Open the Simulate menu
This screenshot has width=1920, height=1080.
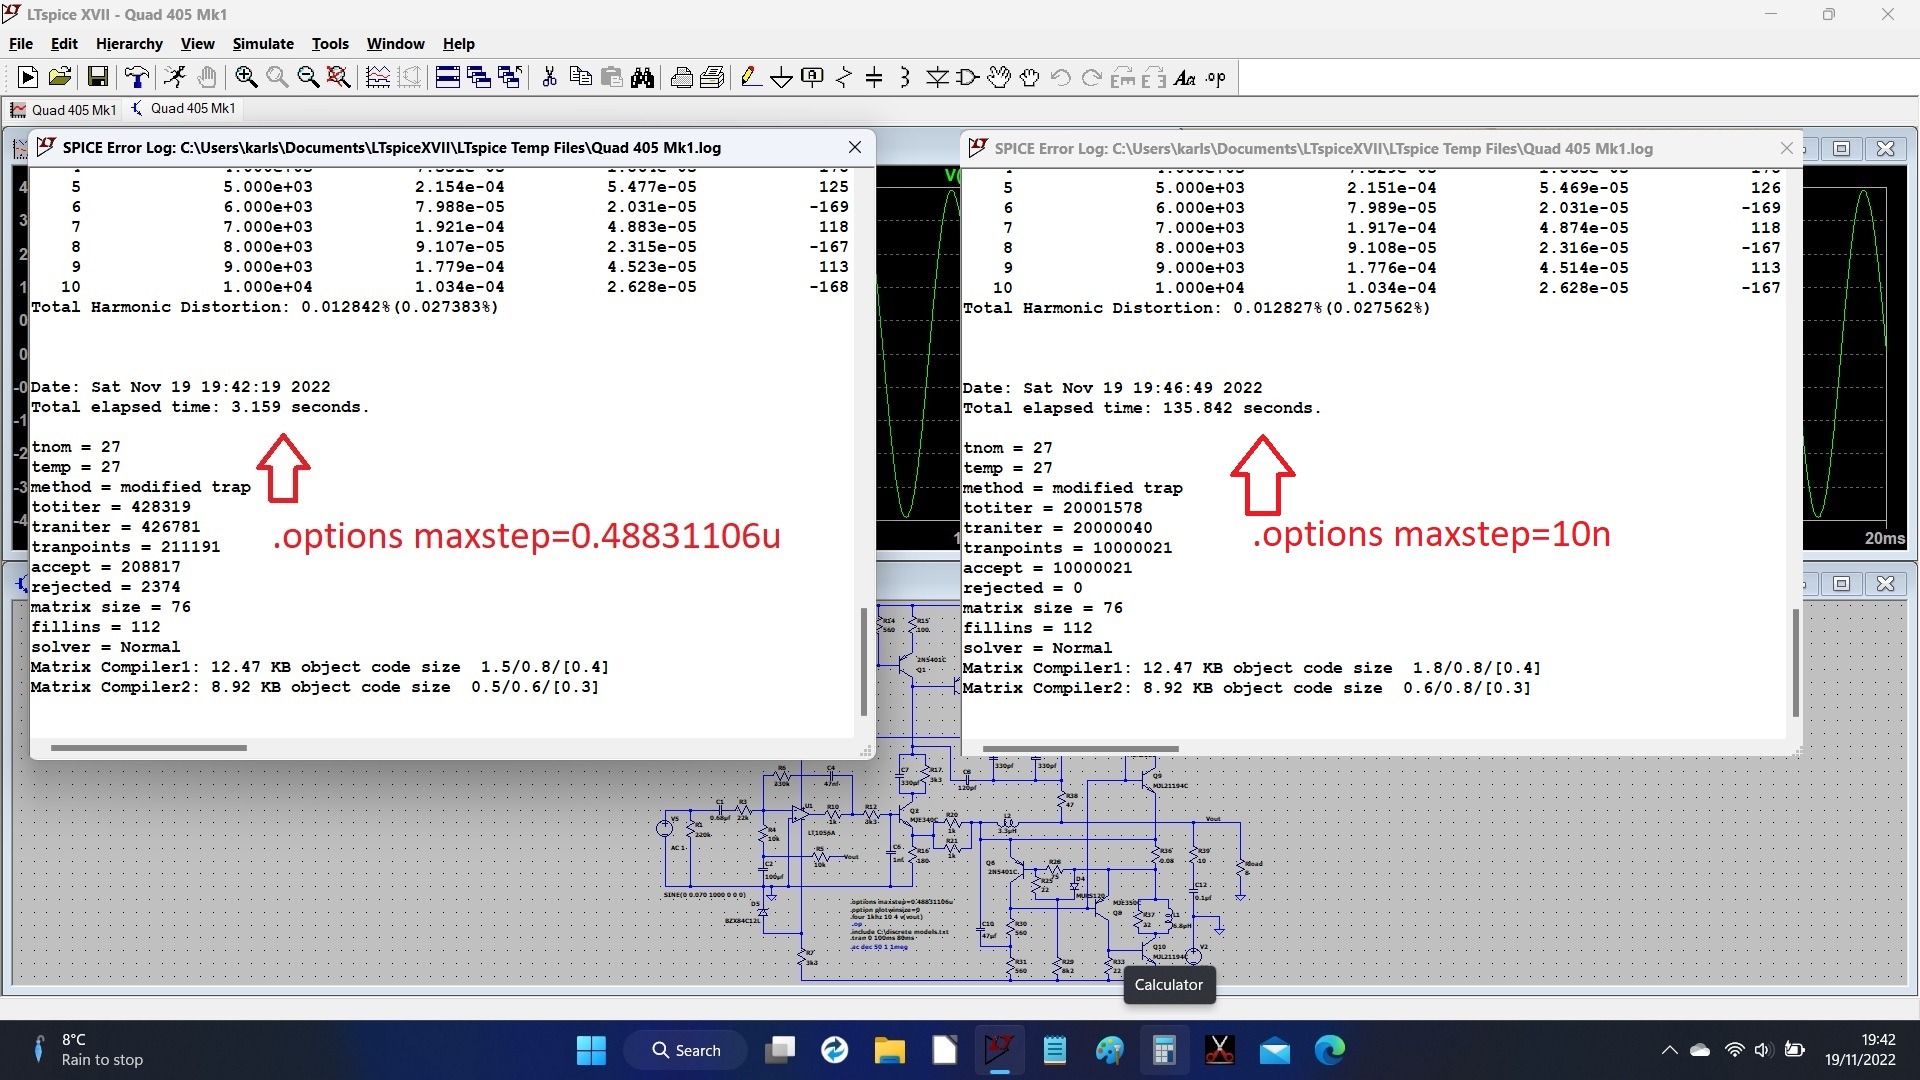tap(263, 44)
